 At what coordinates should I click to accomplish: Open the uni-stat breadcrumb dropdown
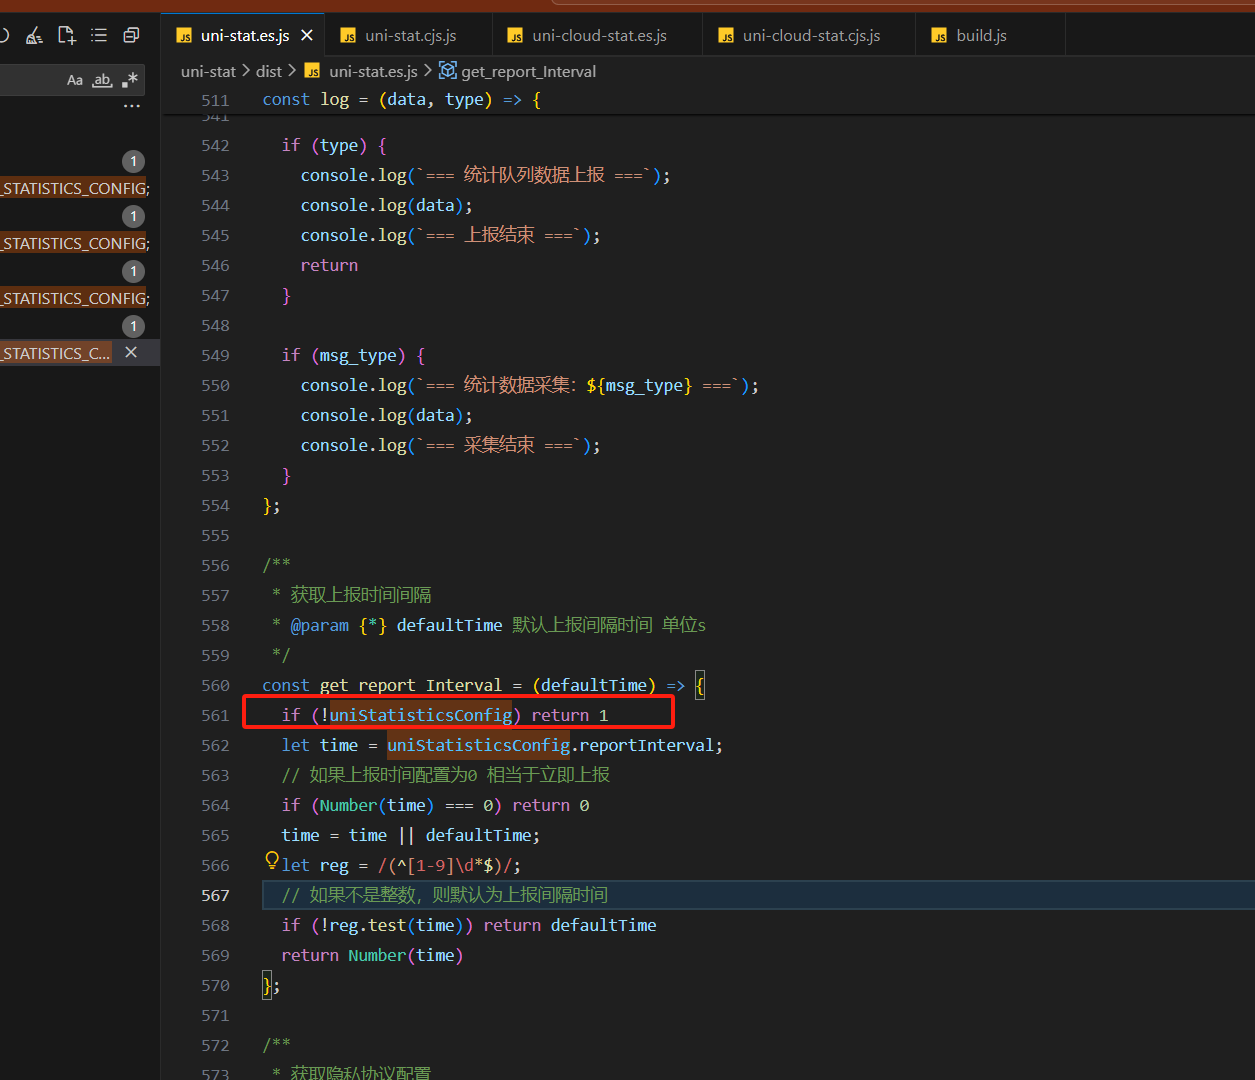pyautogui.click(x=208, y=71)
